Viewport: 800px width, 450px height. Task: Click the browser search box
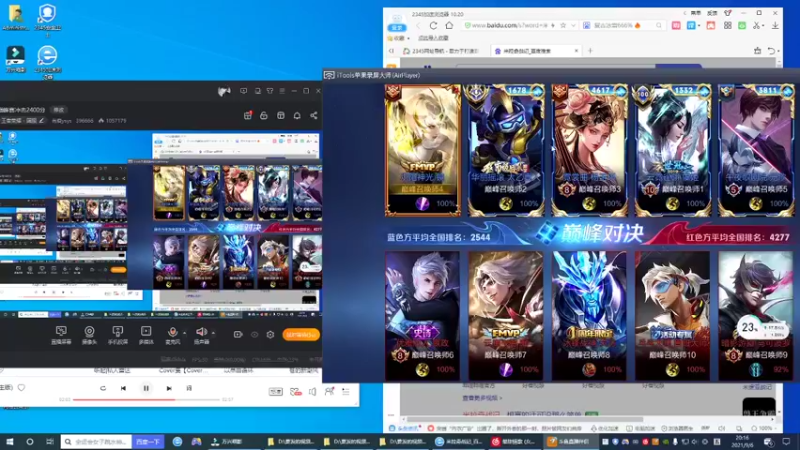(x=622, y=26)
